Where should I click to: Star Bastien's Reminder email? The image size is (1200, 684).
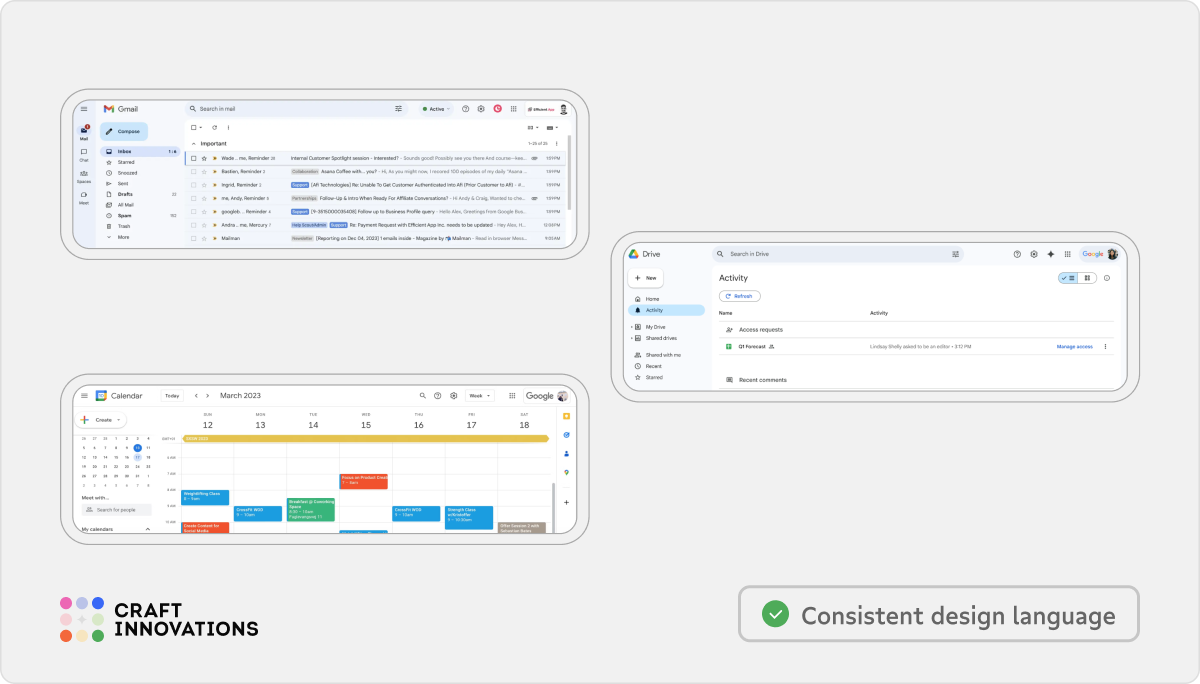205,171
